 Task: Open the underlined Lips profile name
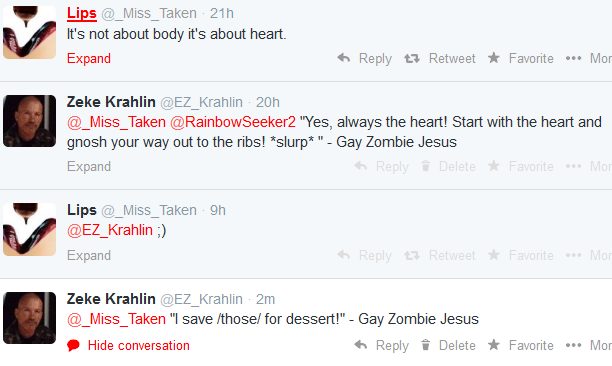82,13
